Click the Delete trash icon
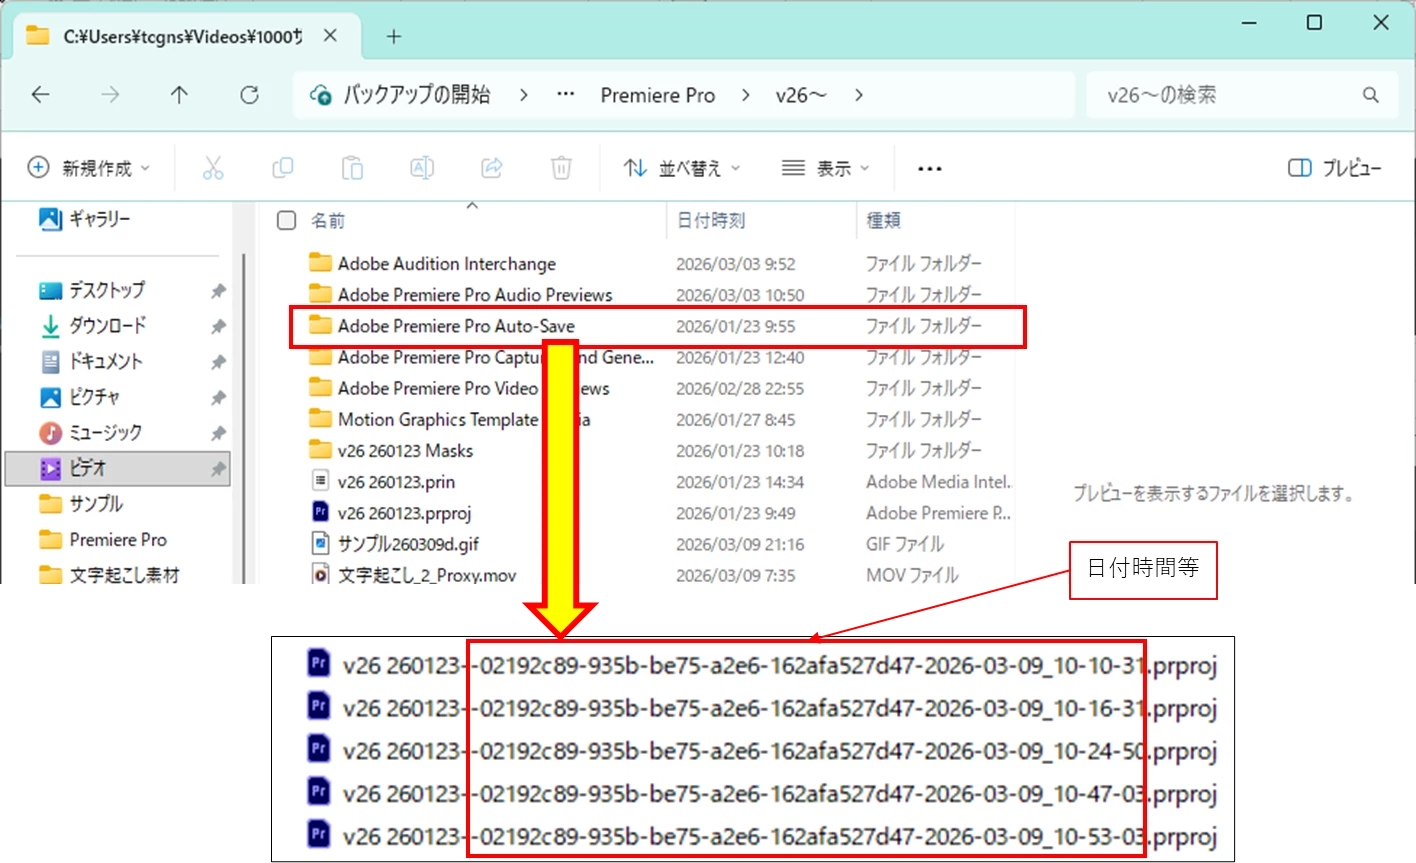Viewport: 1416px width, 863px height. (561, 168)
